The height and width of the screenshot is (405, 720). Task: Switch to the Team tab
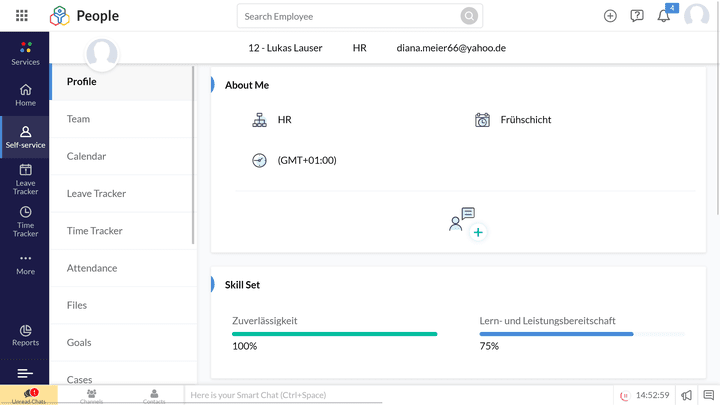tap(78, 119)
